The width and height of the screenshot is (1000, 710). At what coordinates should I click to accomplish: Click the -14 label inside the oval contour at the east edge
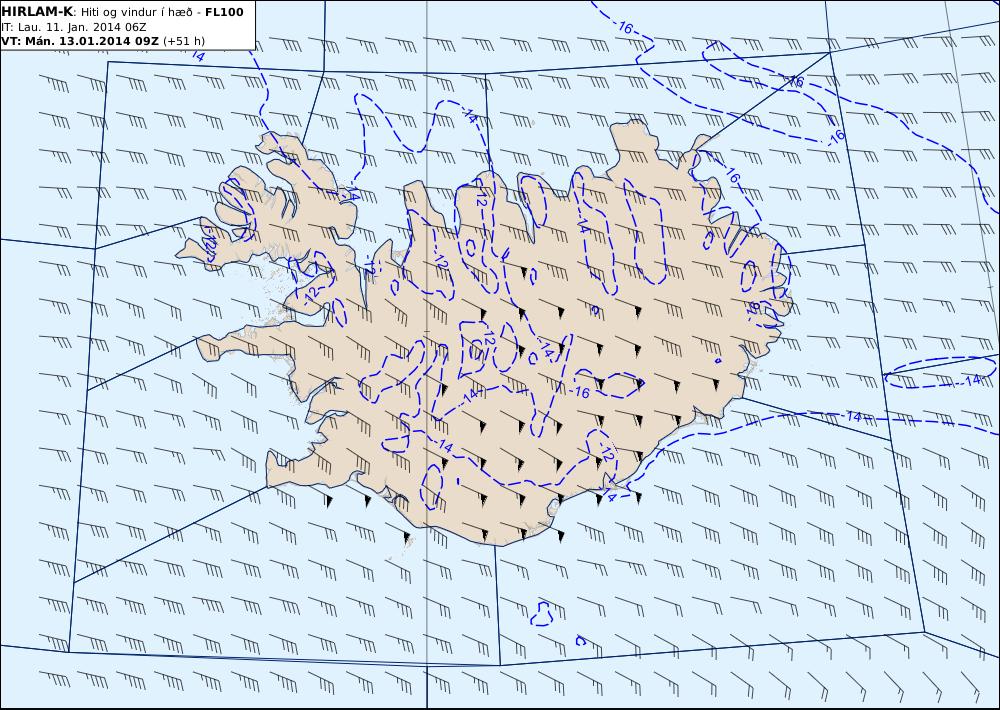pyautogui.click(x=971, y=381)
